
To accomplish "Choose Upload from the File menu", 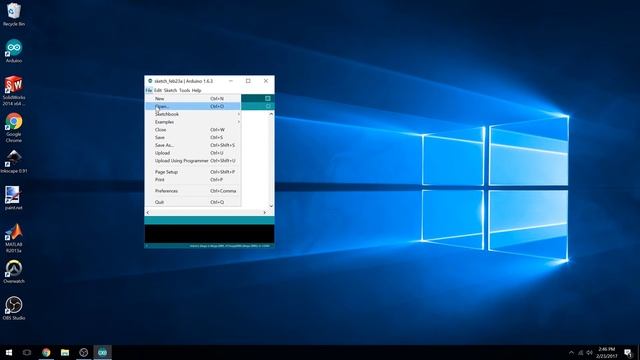I will [x=193, y=153].
